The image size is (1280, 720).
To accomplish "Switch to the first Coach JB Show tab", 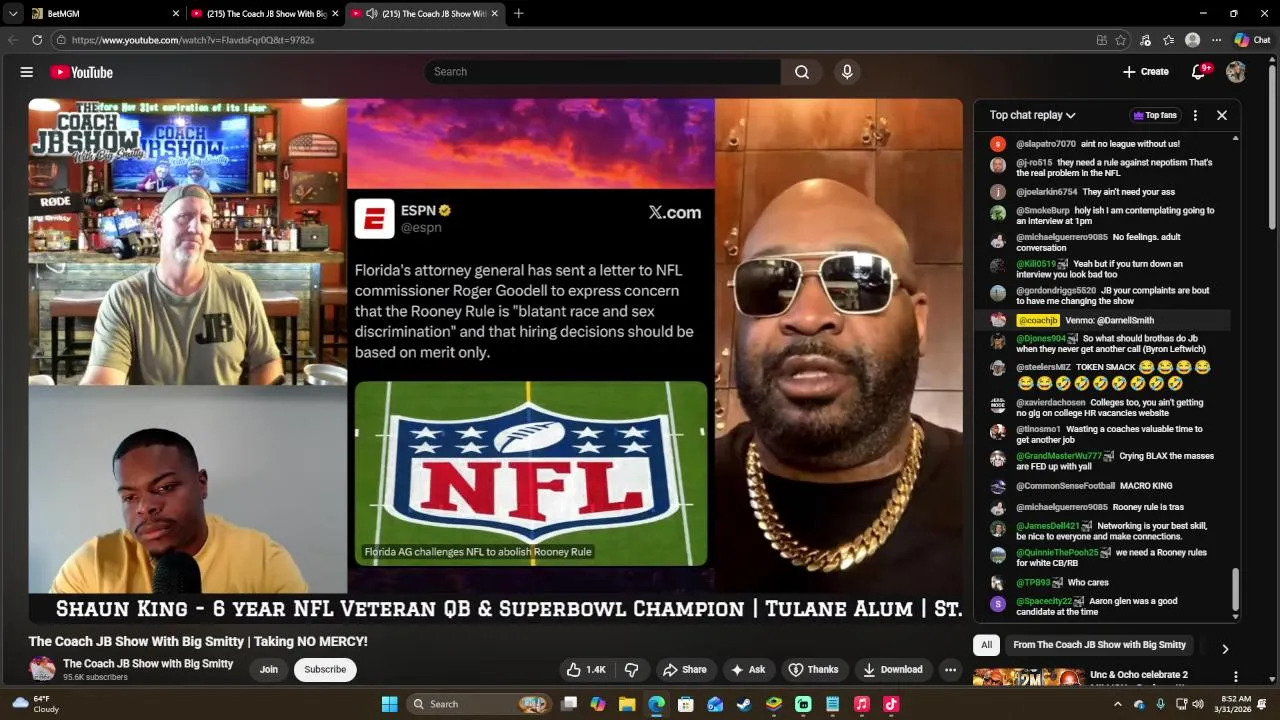I will click(265, 13).
